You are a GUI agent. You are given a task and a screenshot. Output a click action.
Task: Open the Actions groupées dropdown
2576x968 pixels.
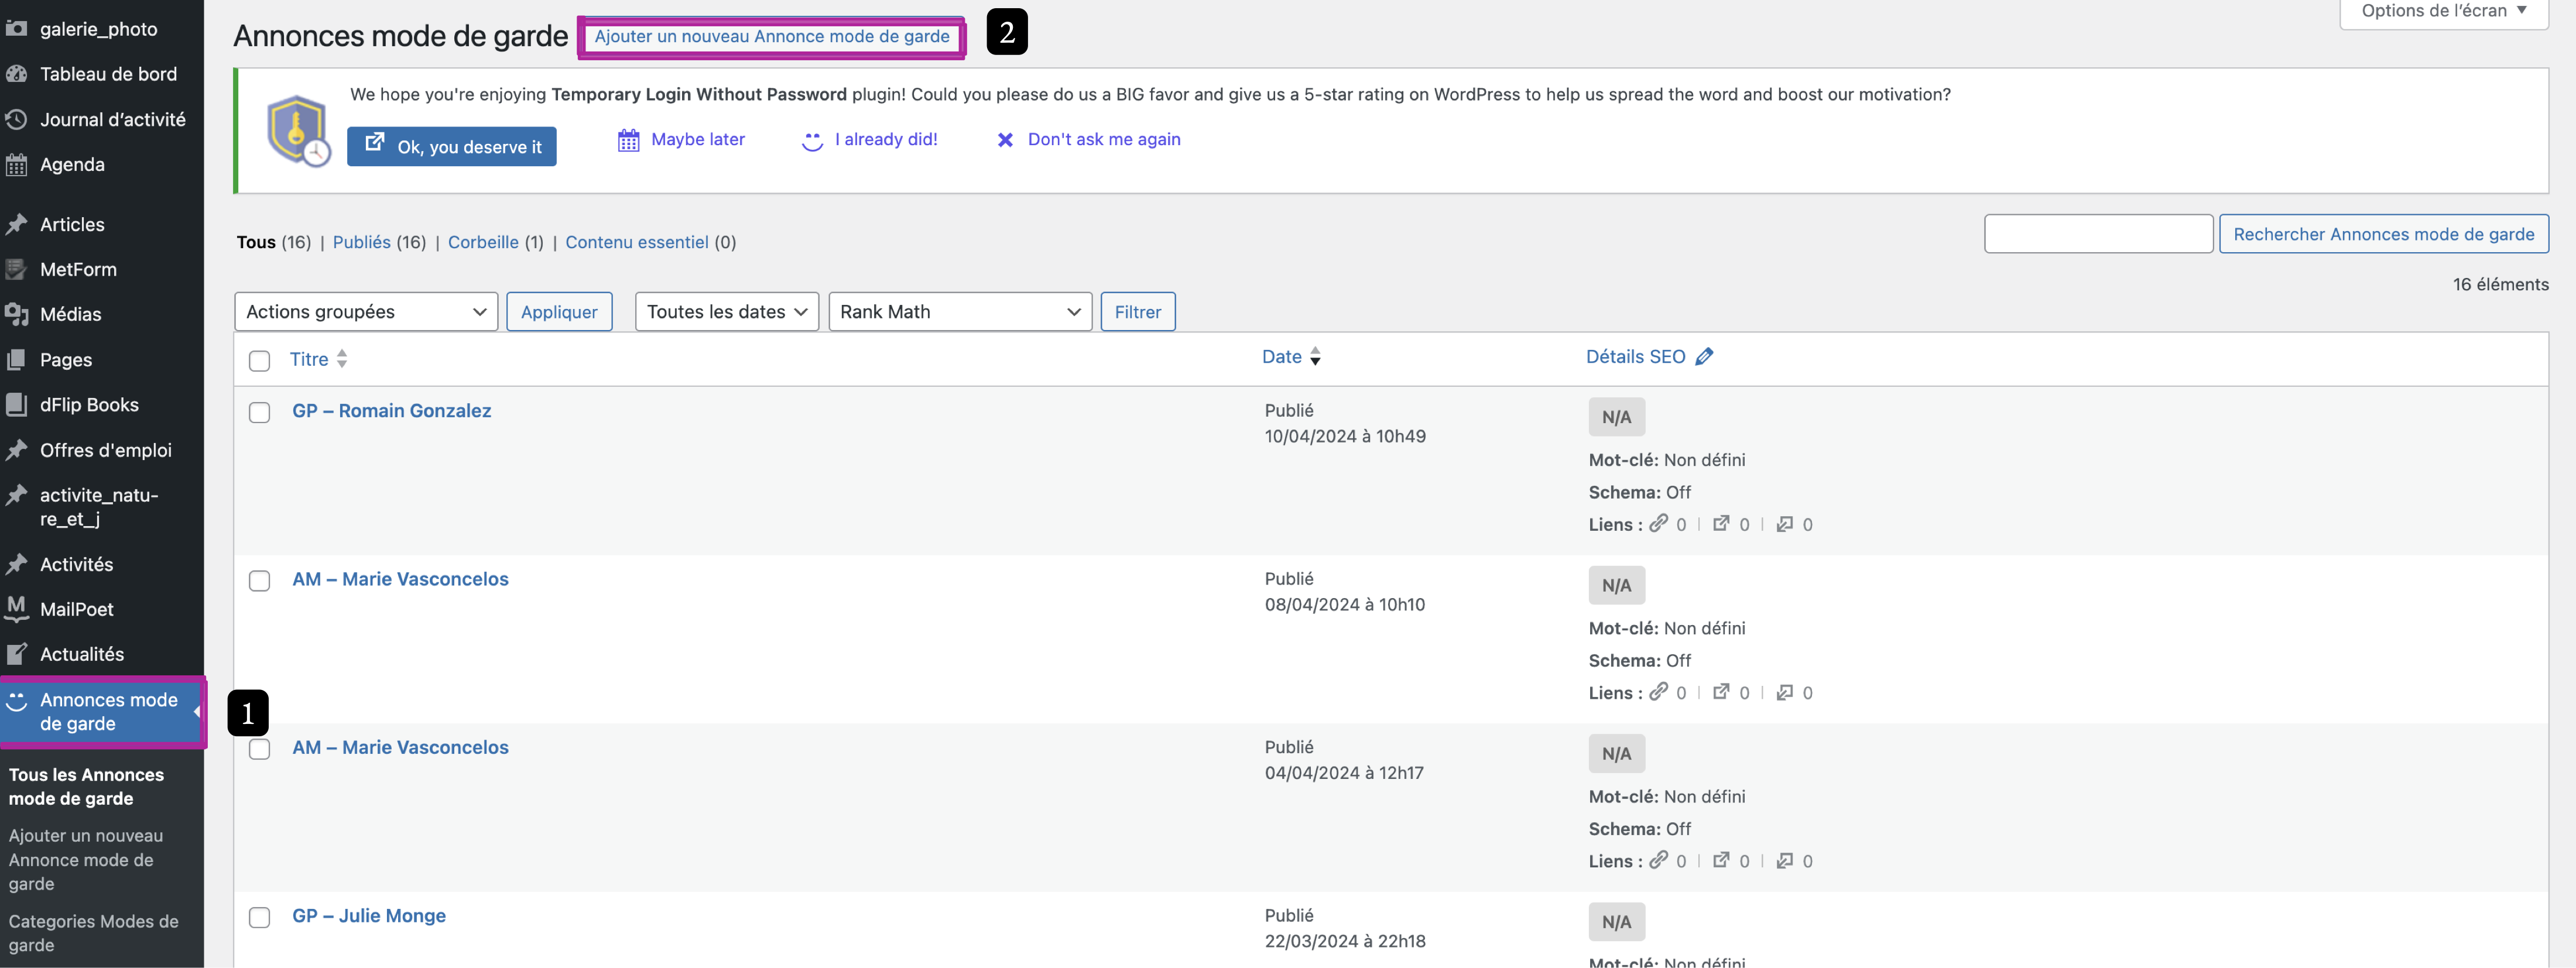(366, 312)
